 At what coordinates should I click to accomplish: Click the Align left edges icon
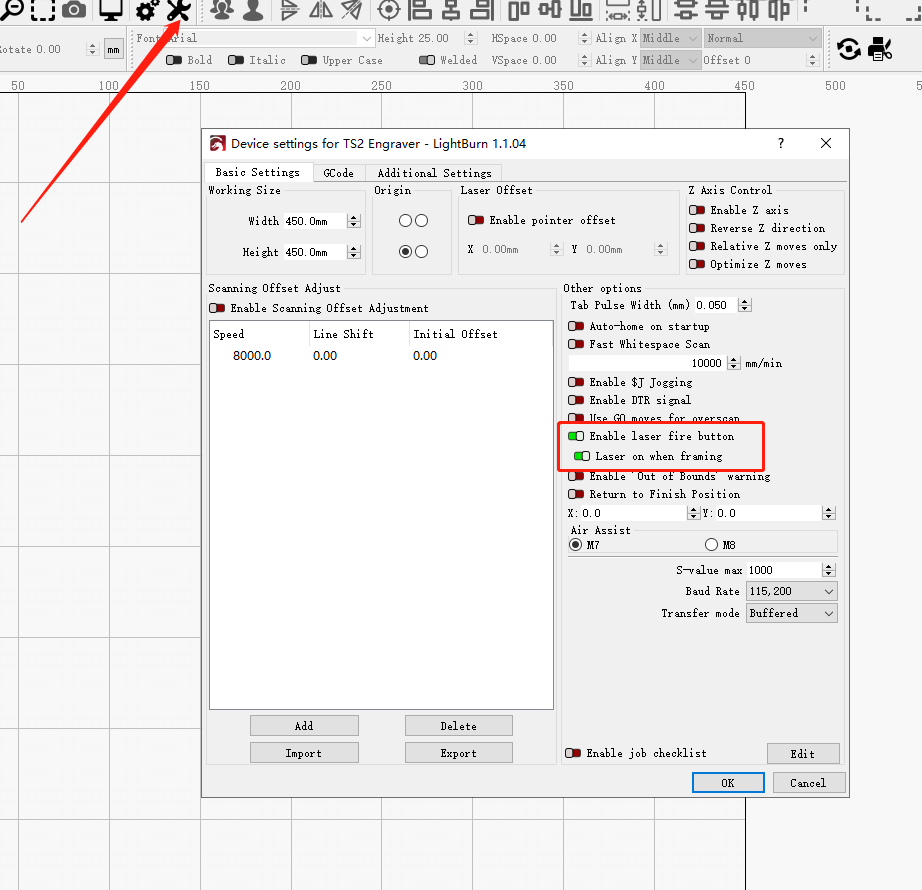click(420, 9)
